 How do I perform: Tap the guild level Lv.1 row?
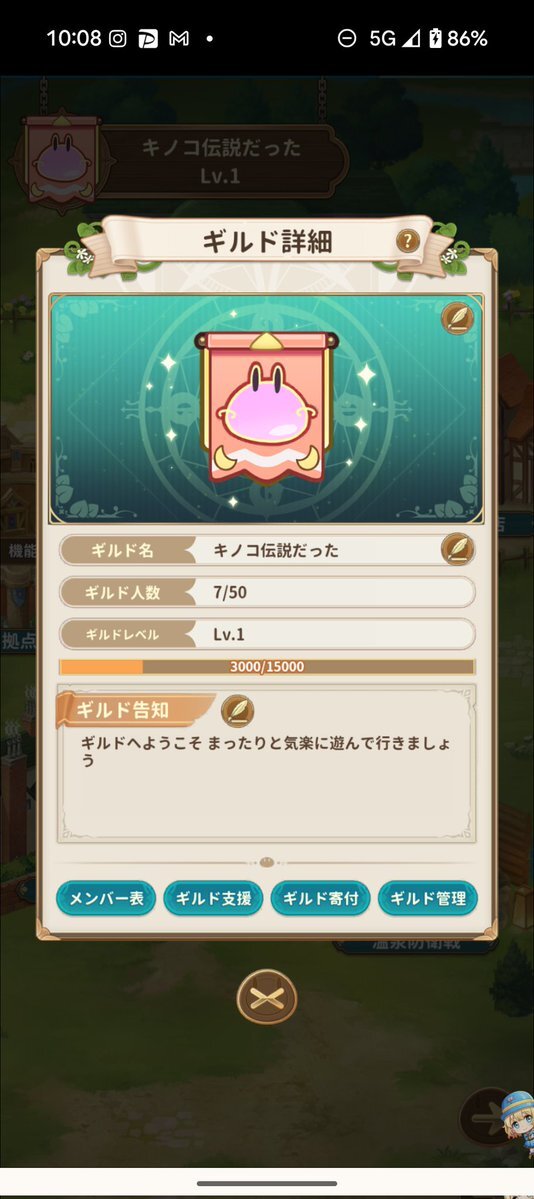267,634
